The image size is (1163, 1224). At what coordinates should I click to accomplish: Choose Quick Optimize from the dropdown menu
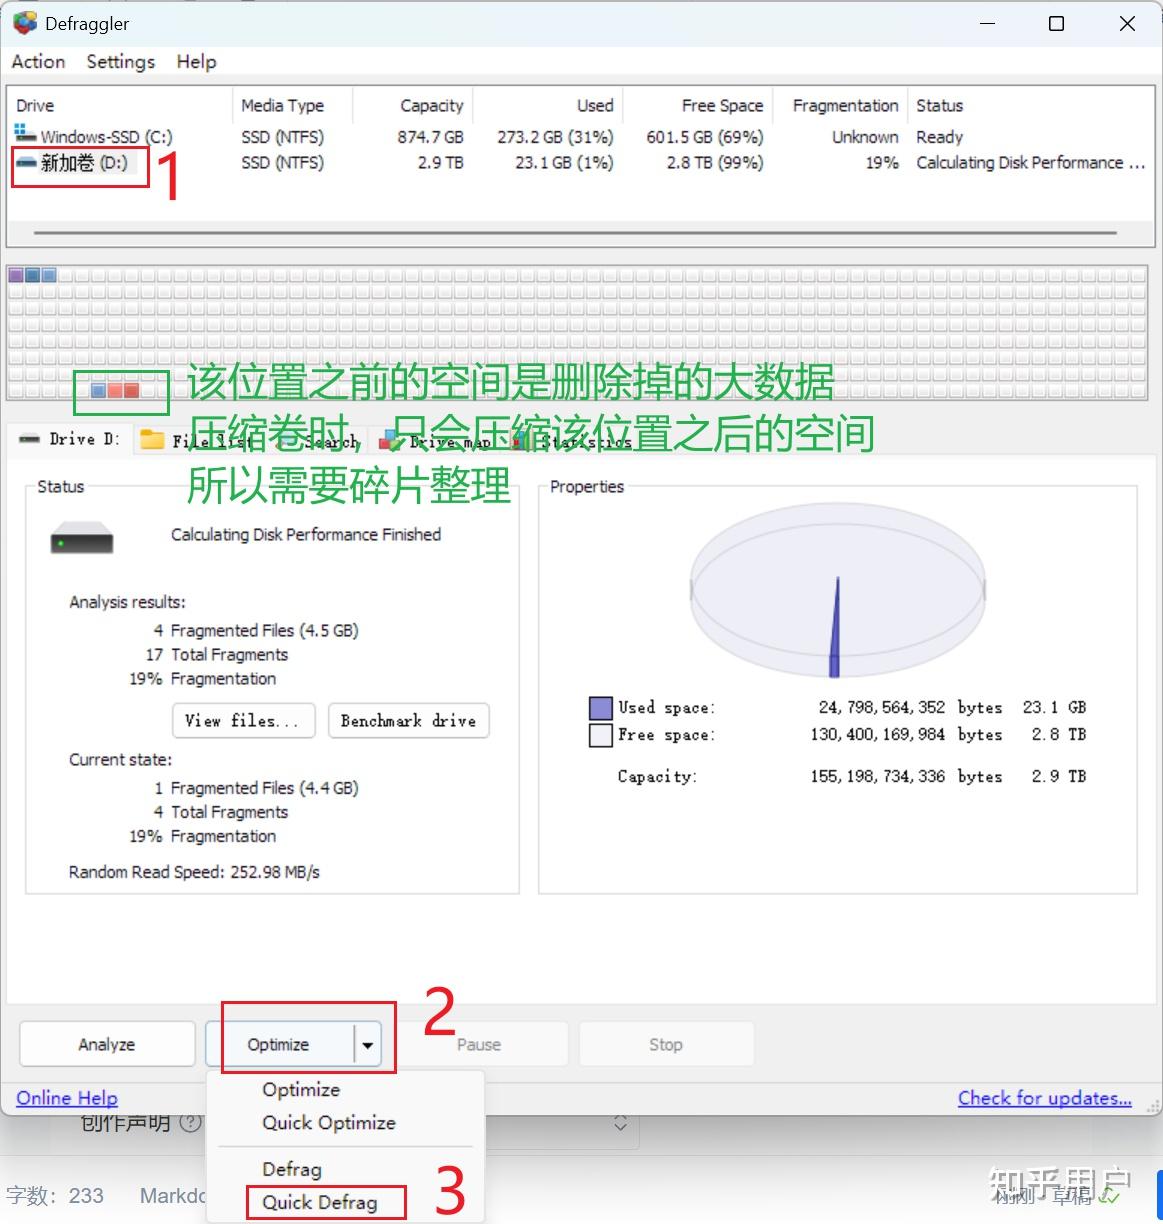coord(329,1122)
